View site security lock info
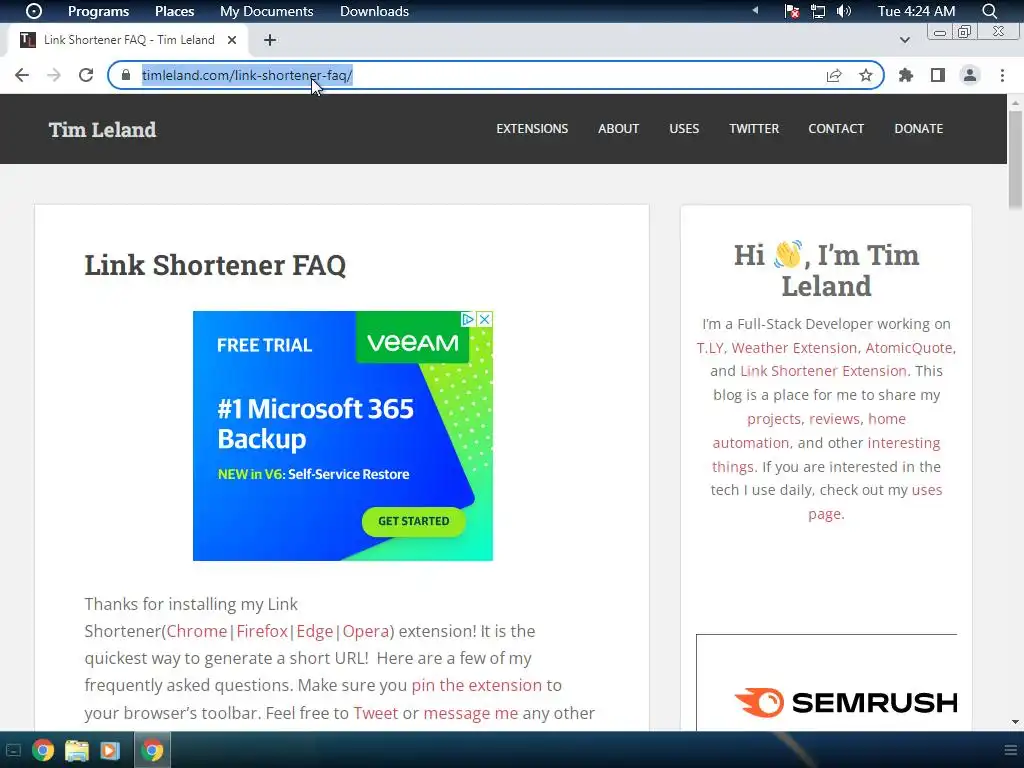Viewport: 1024px width, 768px height. [x=126, y=75]
